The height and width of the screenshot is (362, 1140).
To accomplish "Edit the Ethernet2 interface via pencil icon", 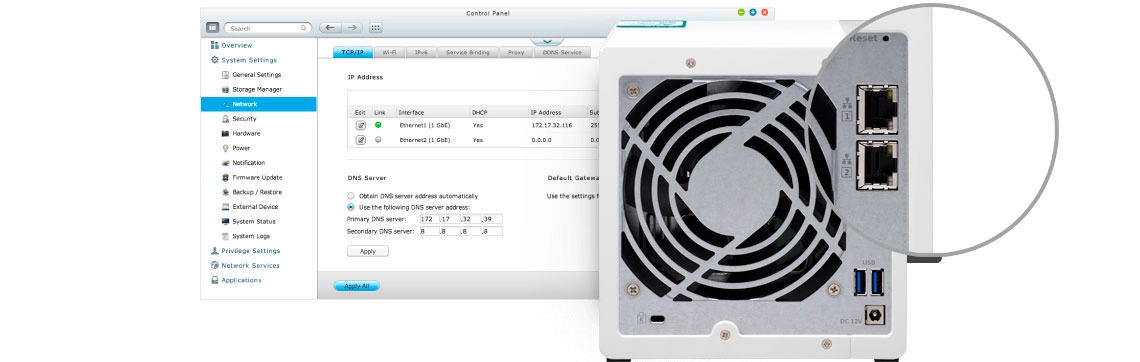I will click(361, 140).
